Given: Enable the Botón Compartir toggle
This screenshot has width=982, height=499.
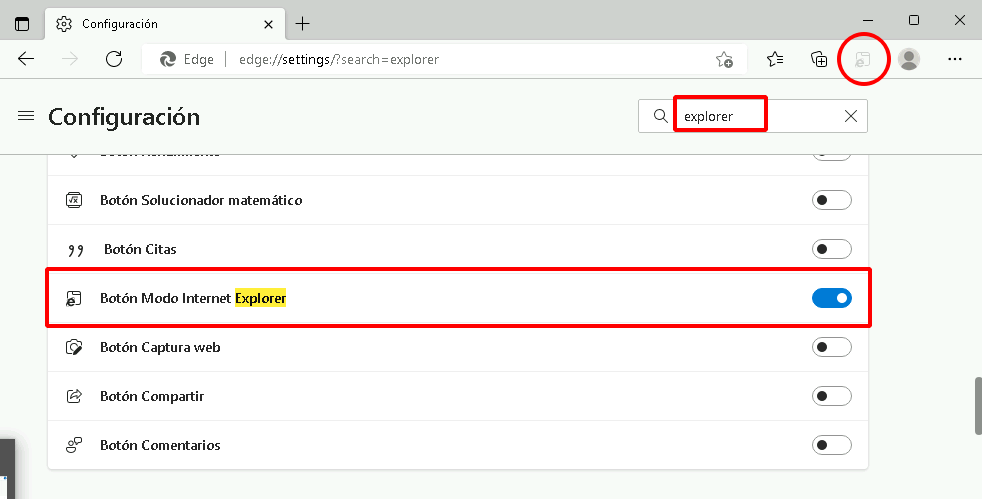Looking at the screenshot, I should click(x=832, y=396).
